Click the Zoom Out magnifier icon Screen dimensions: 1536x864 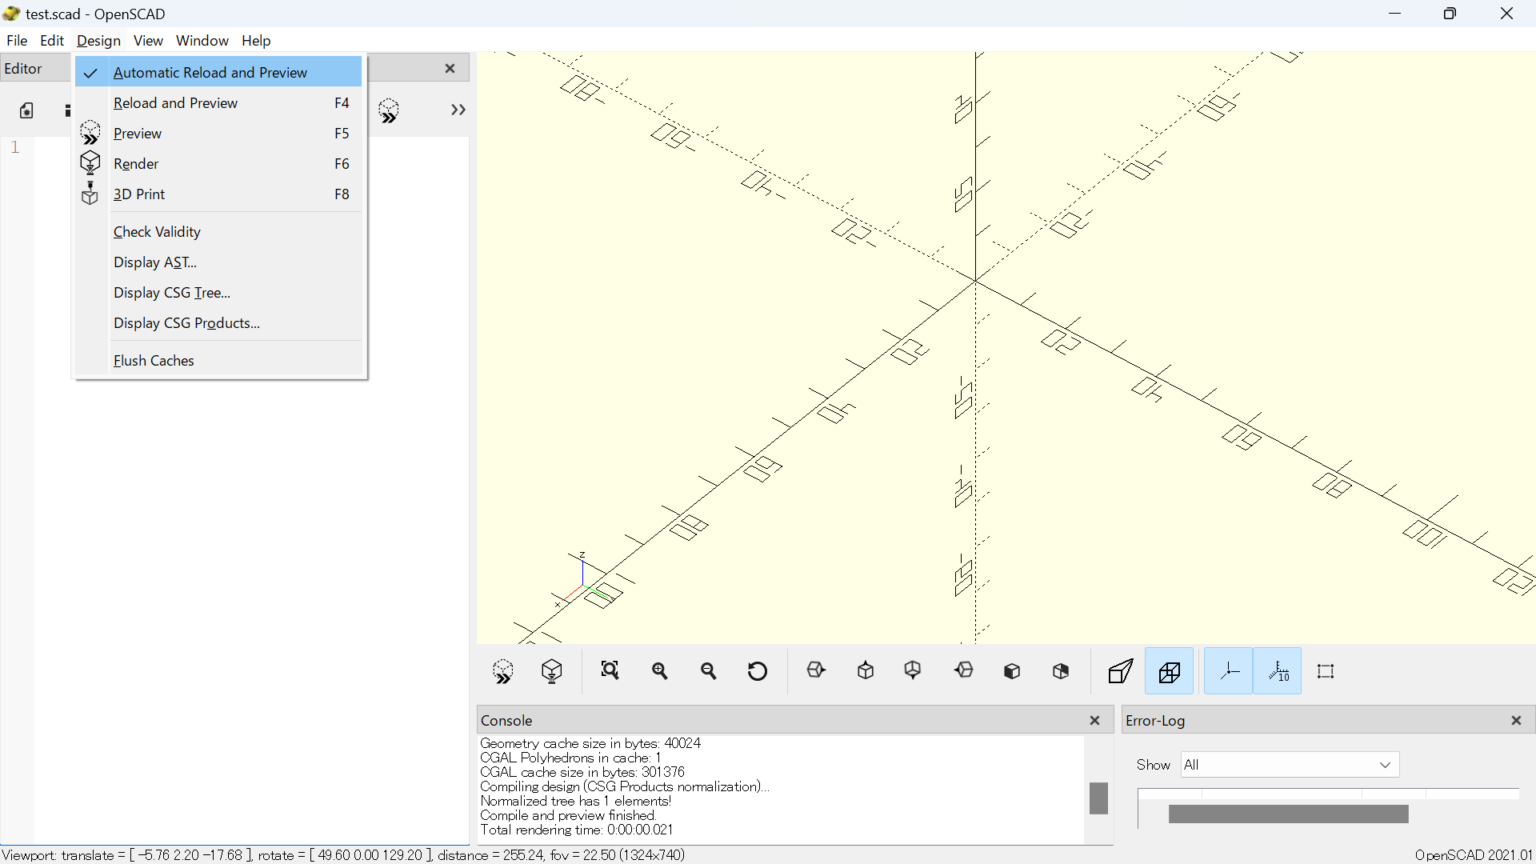[x=708, y=671]
